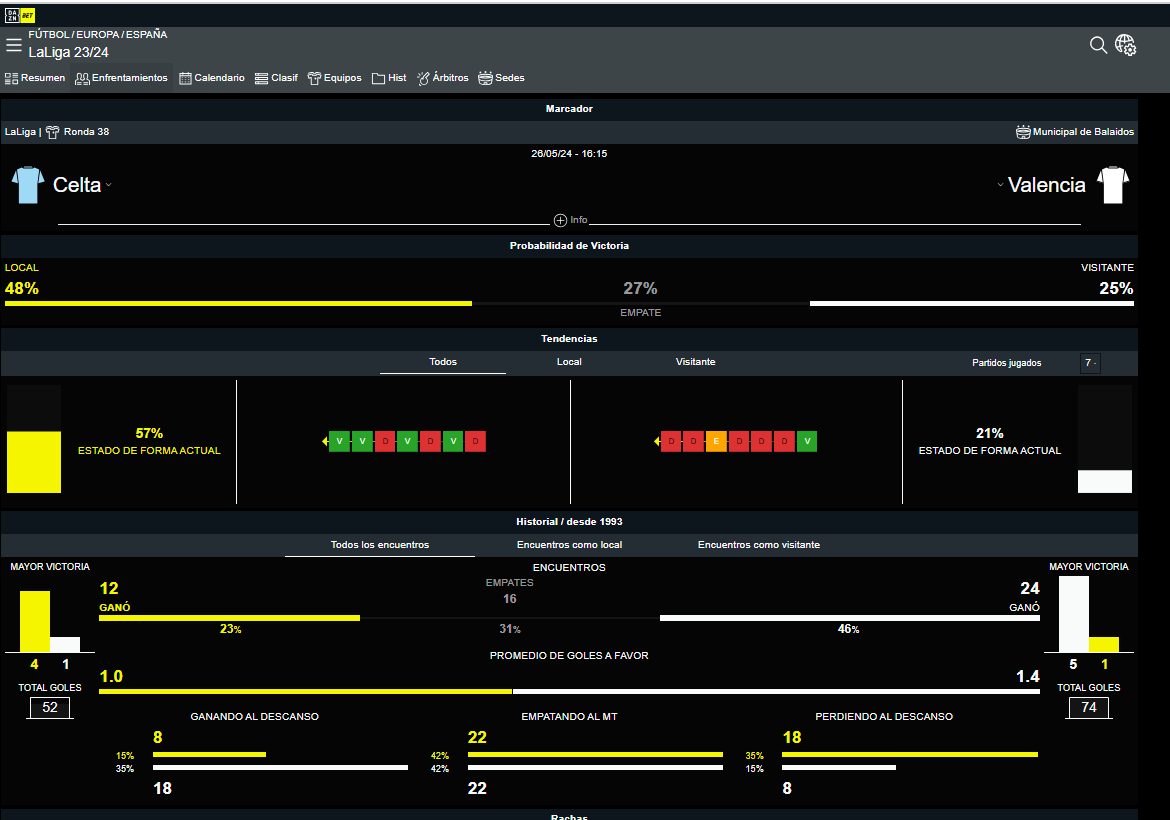The height and width of the screenshot is (820, 1170).
Task: Switch Tendencias filter to Visitante
Action: click(695, 362)
